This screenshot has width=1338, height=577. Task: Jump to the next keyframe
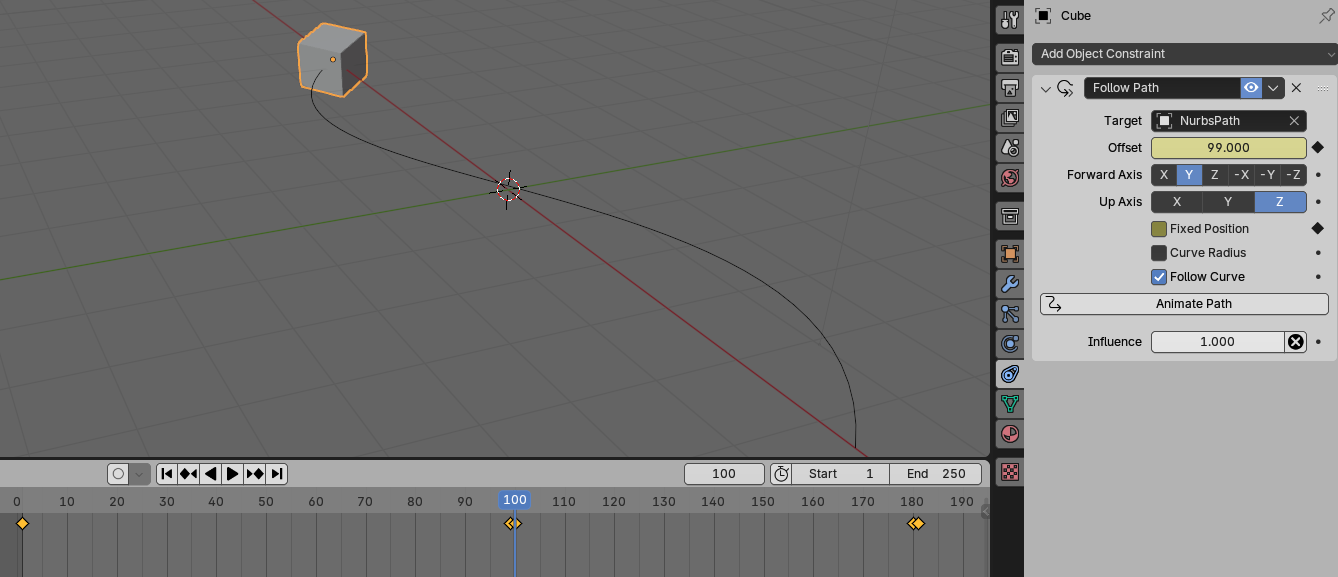point(255,474)
